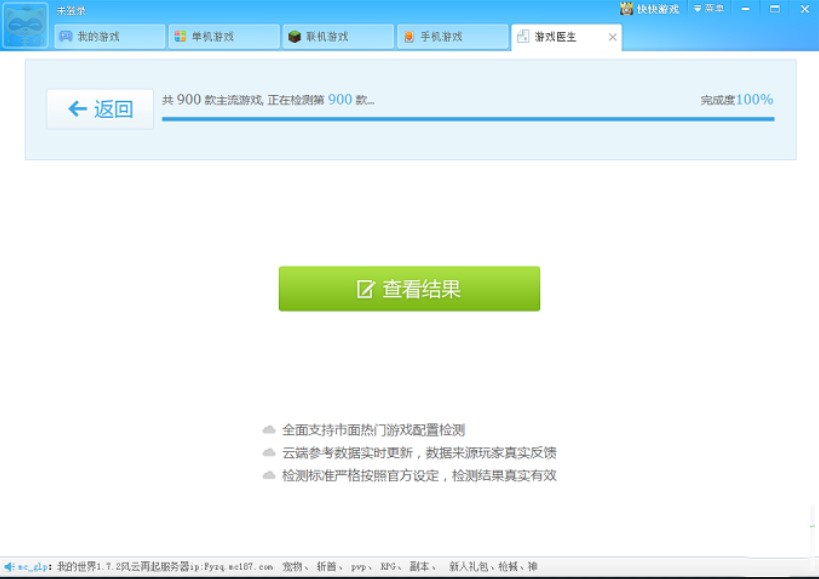
Task: Minimize the window
Action: tap(745, 9)
